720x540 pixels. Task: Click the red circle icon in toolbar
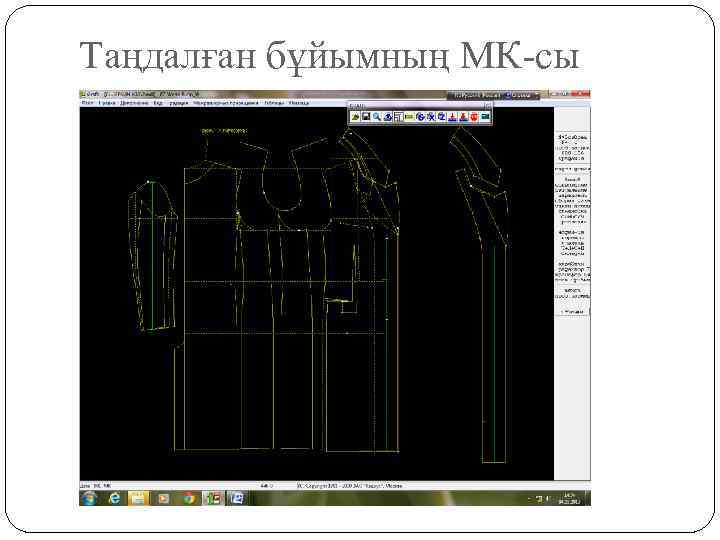pos(474,117)
